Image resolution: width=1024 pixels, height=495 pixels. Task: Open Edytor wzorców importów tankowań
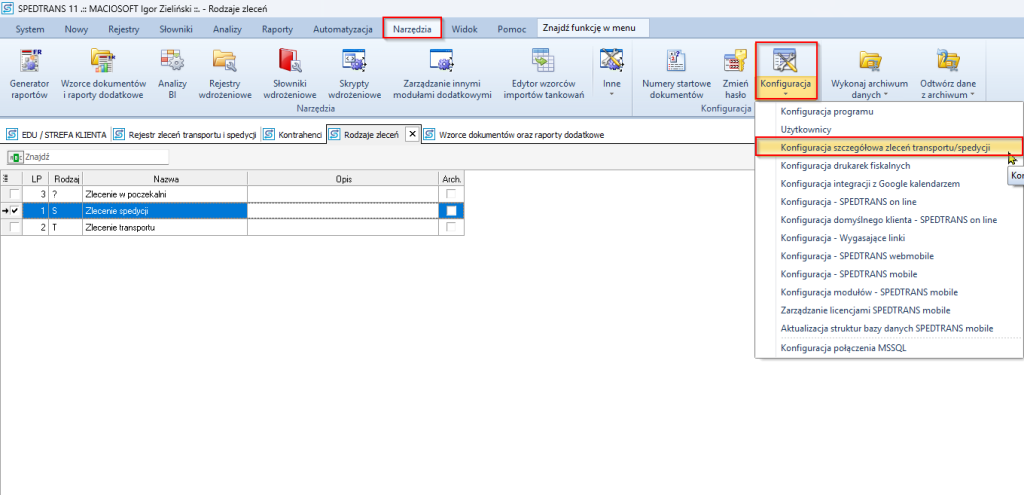(541, 72)
